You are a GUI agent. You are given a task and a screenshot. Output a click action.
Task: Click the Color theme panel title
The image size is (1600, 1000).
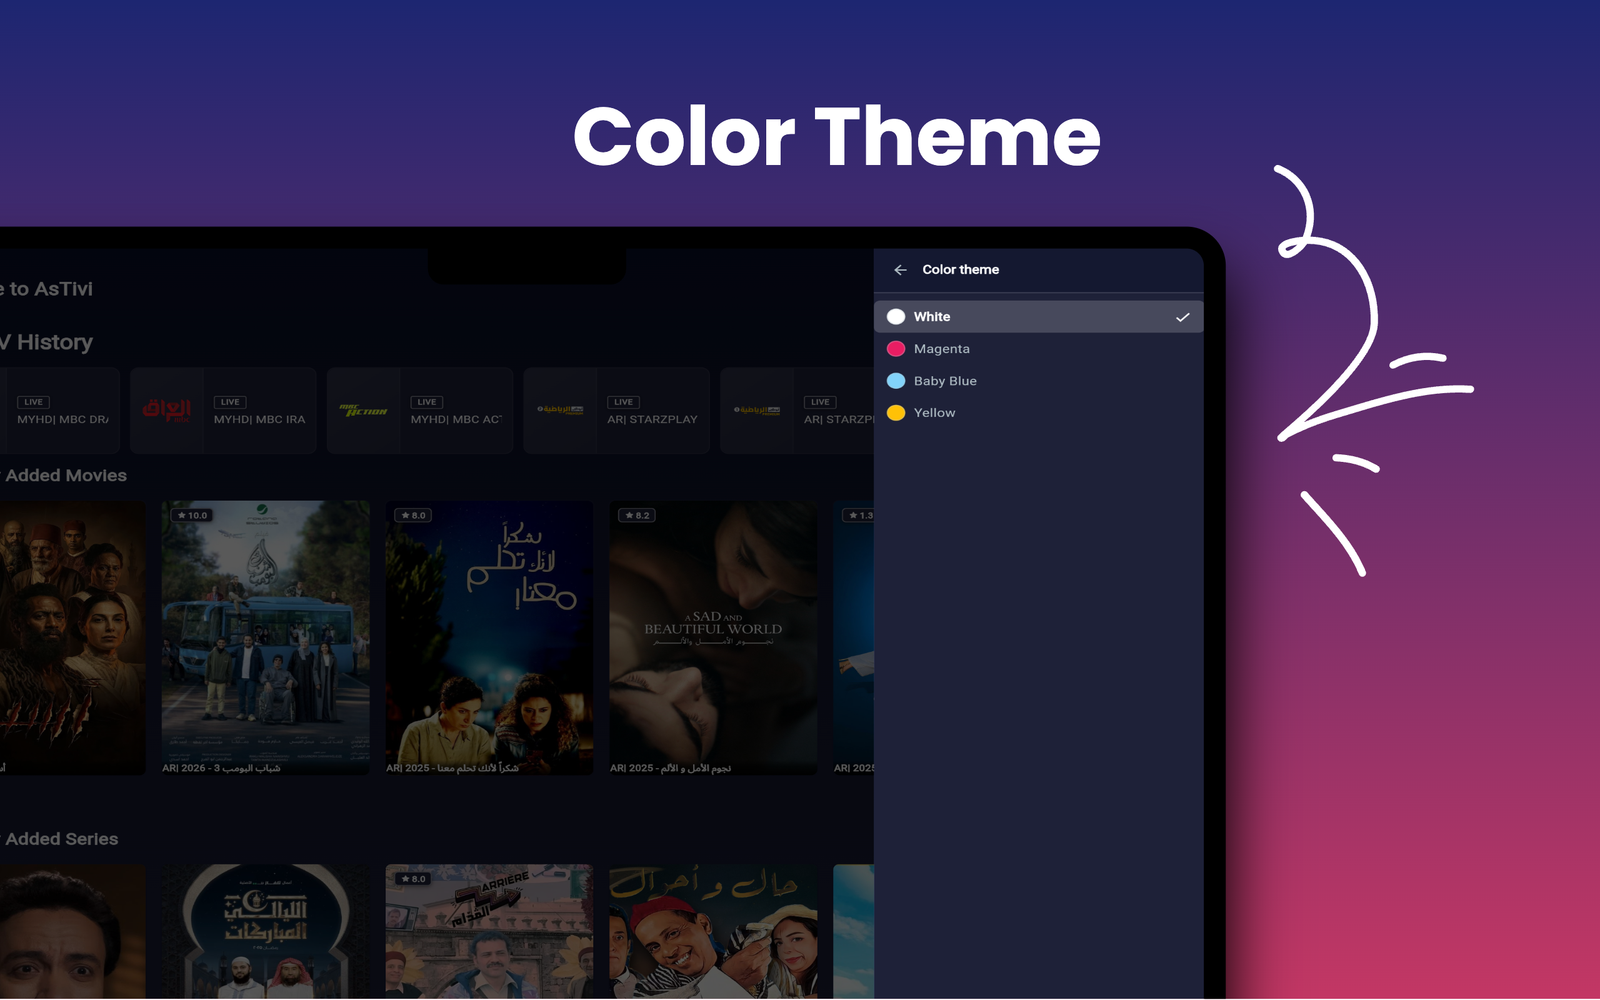(x=960, y=270)
